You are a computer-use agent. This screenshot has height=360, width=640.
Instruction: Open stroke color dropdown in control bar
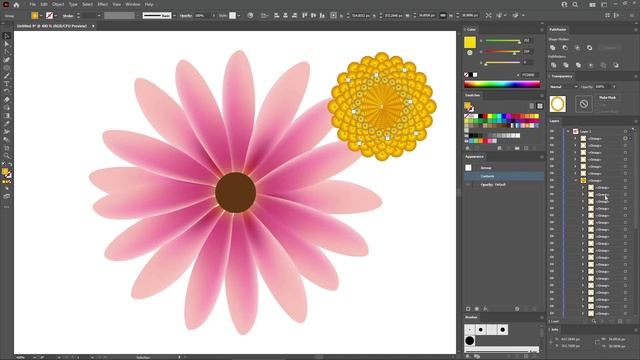point(56,16)
